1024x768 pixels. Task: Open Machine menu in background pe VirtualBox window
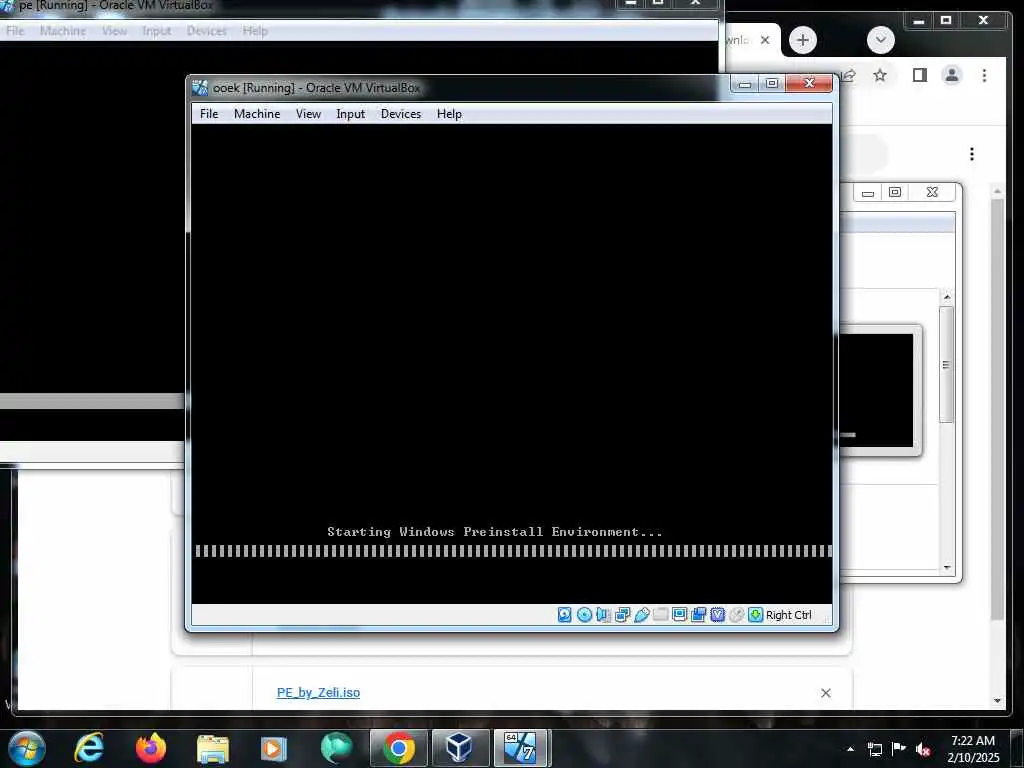pos(63,31)
